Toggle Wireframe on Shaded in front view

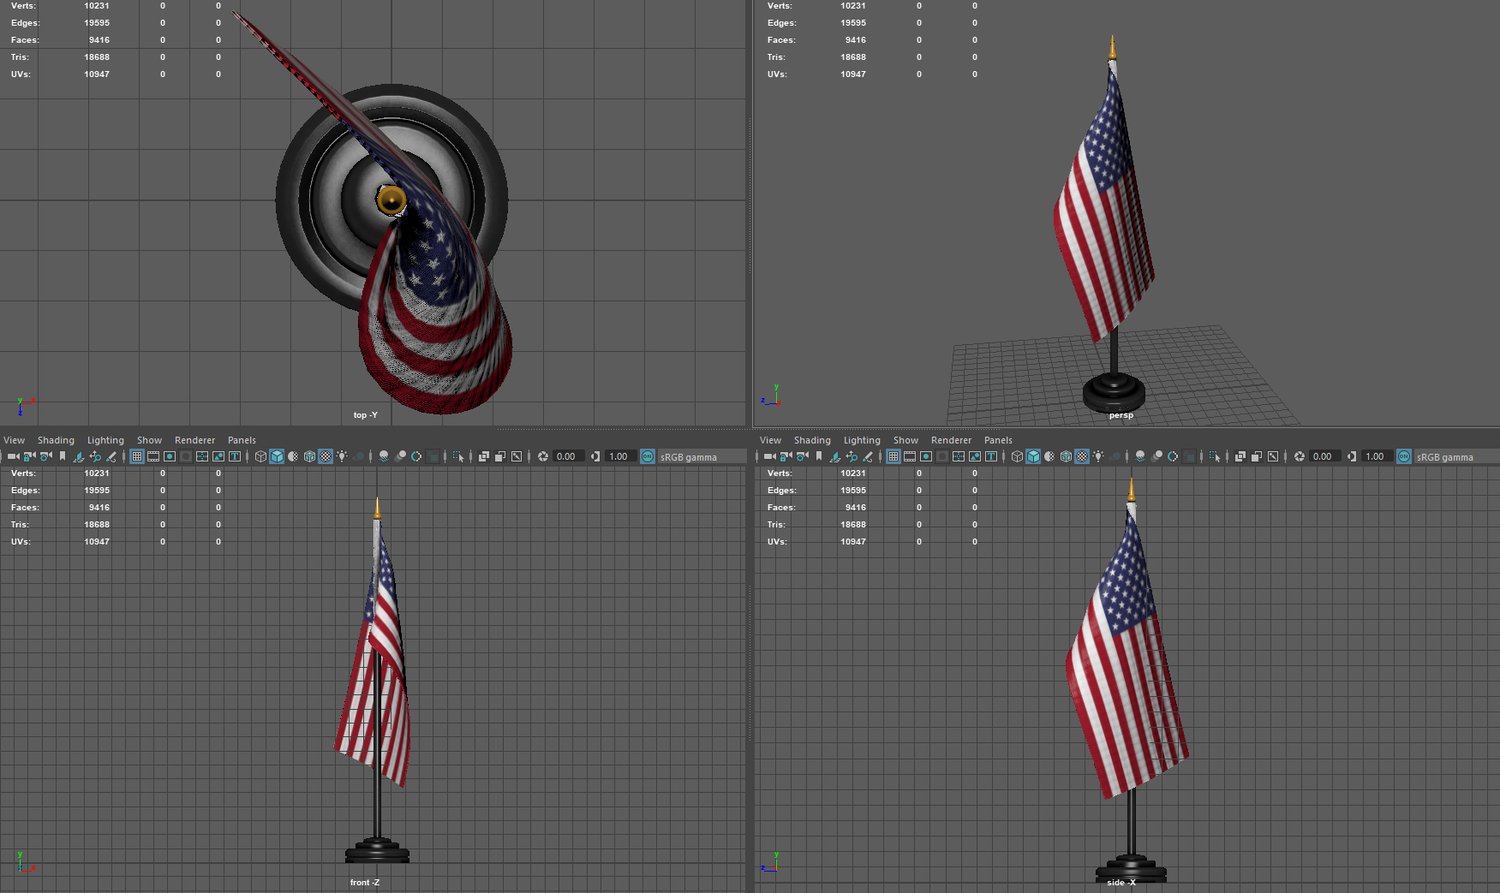(309, 456)
